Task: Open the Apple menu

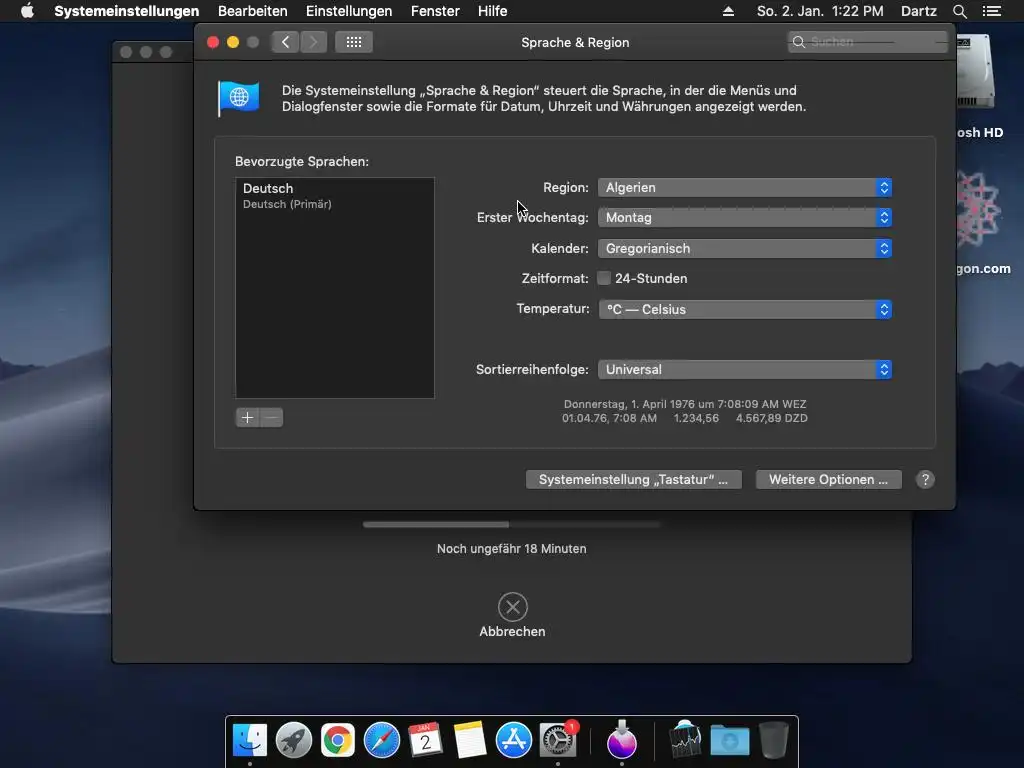Action: click(27, 11)
